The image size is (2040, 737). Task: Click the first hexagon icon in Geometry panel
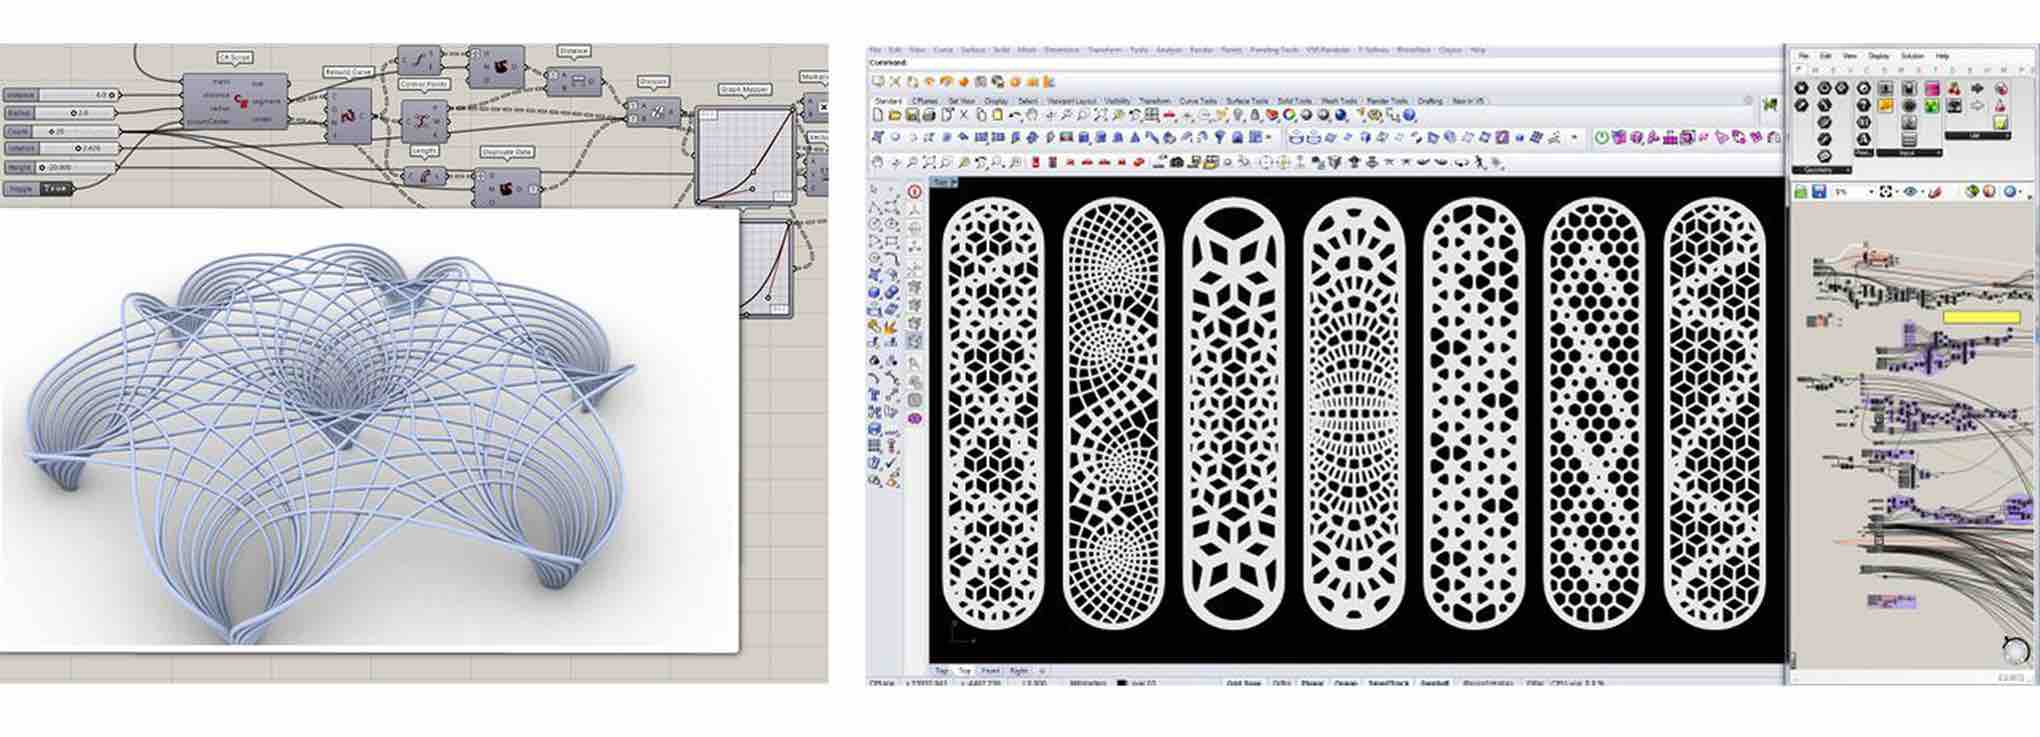pos(1801,88)
